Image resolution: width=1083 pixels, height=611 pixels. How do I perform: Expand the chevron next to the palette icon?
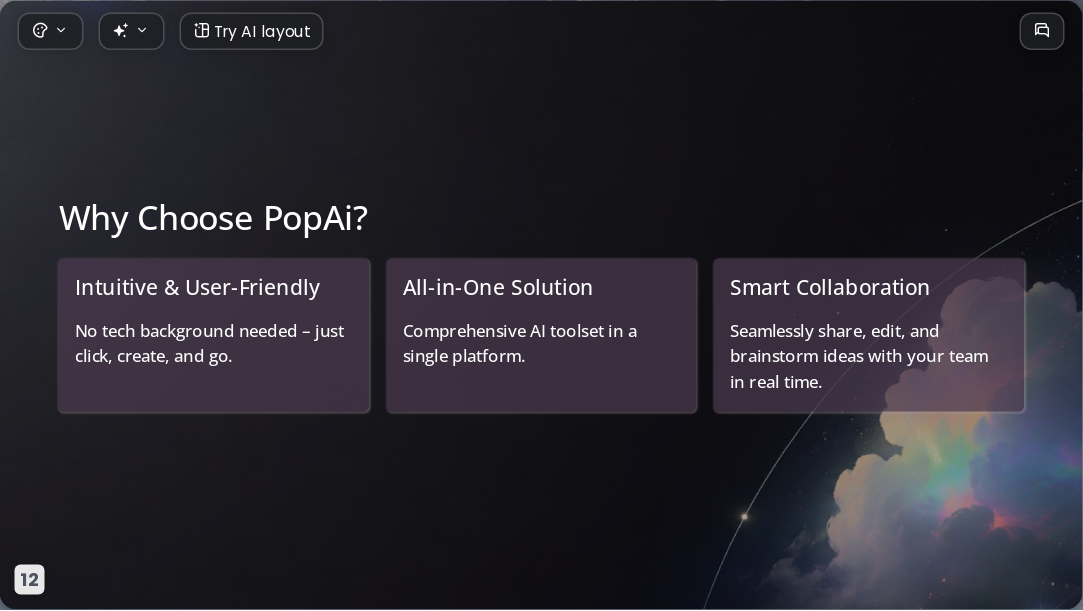click(x=61, y=30)
